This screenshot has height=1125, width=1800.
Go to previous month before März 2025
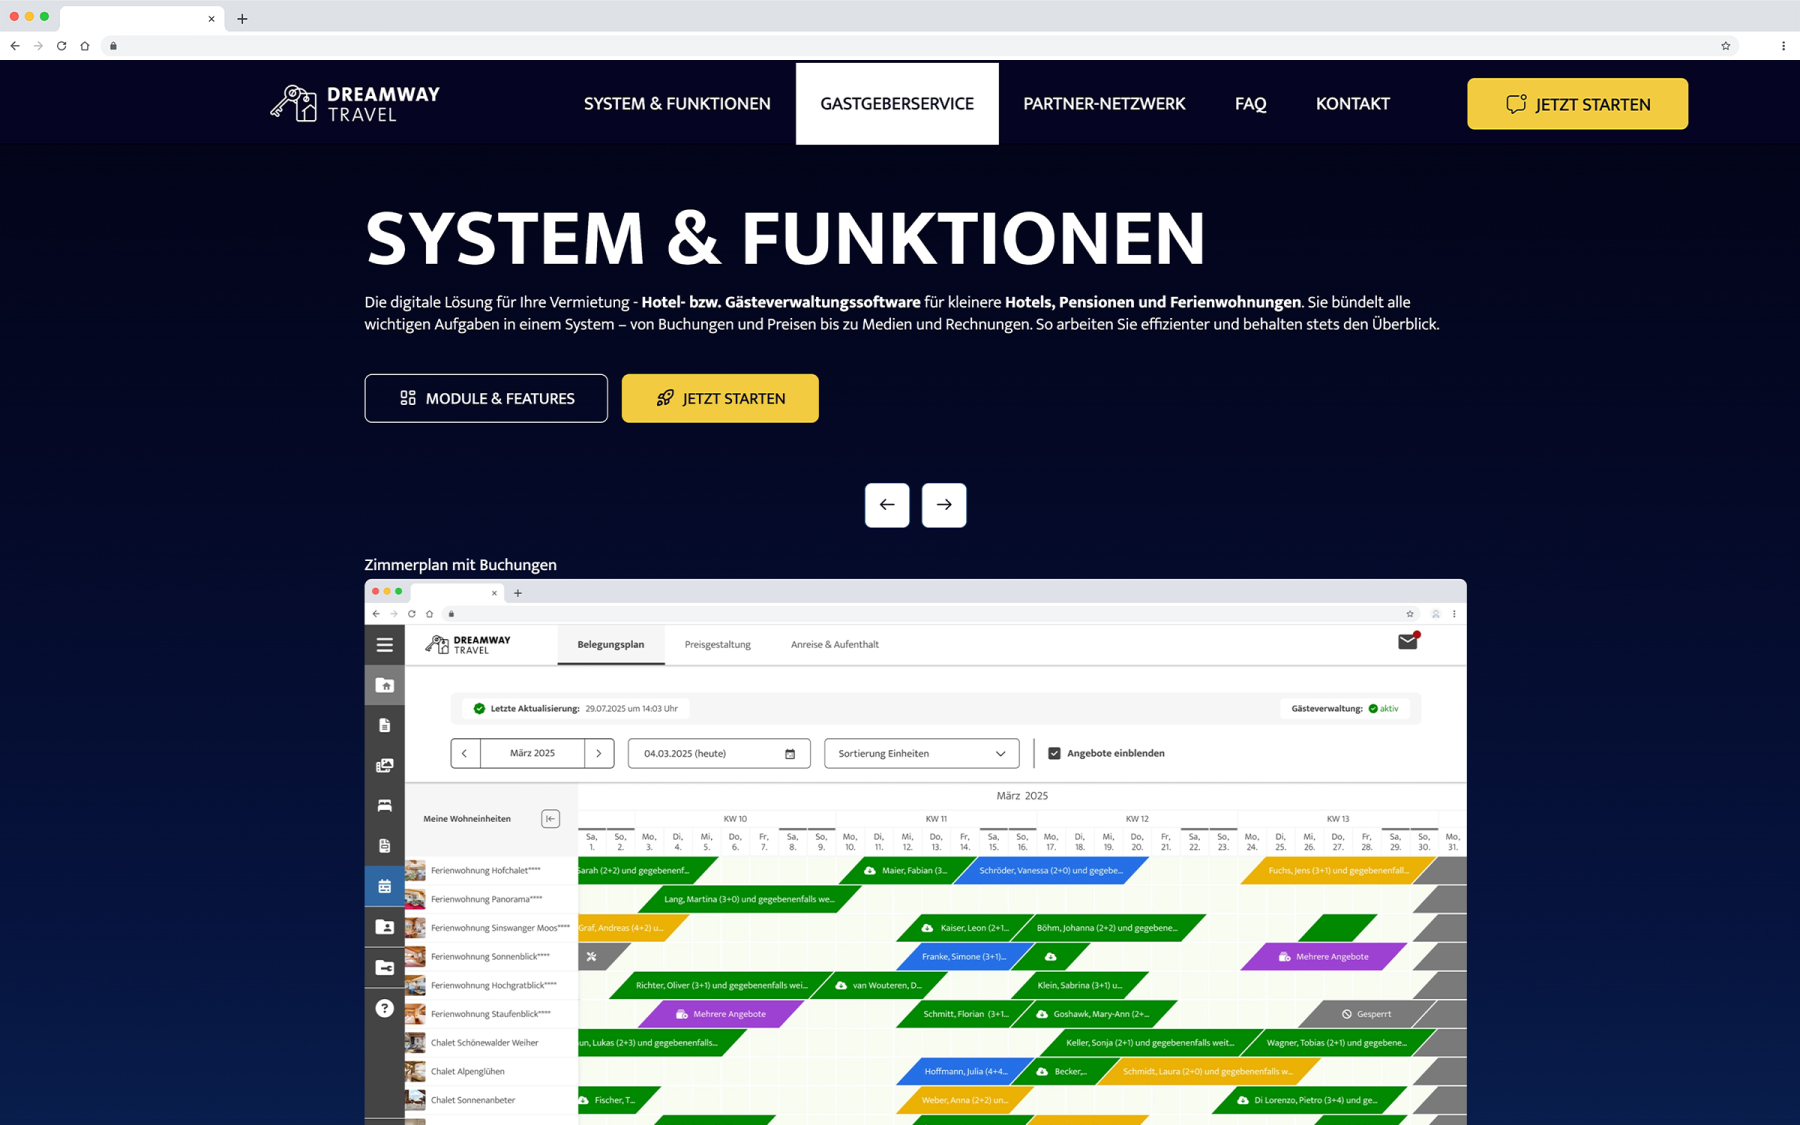[465, 754]
